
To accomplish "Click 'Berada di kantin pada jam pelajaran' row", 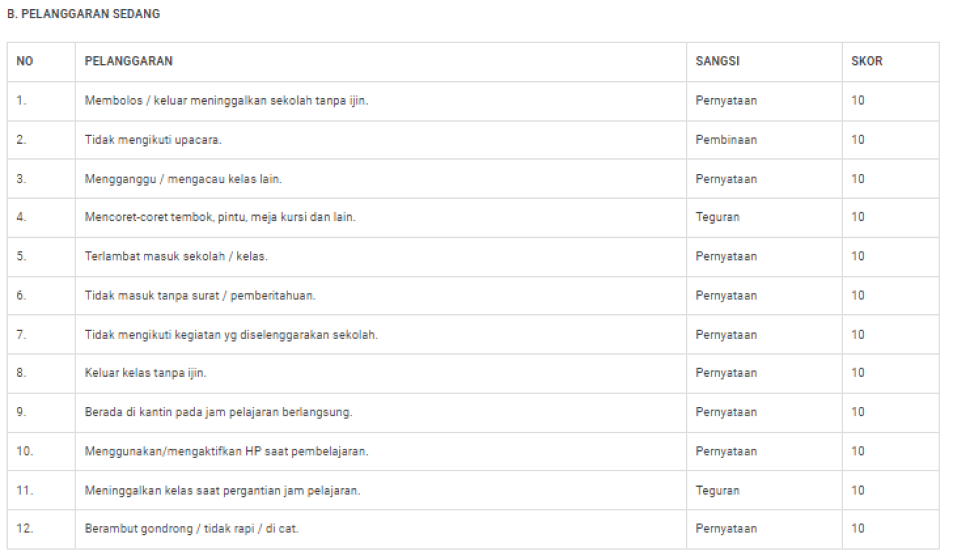I will click(218, 412).
